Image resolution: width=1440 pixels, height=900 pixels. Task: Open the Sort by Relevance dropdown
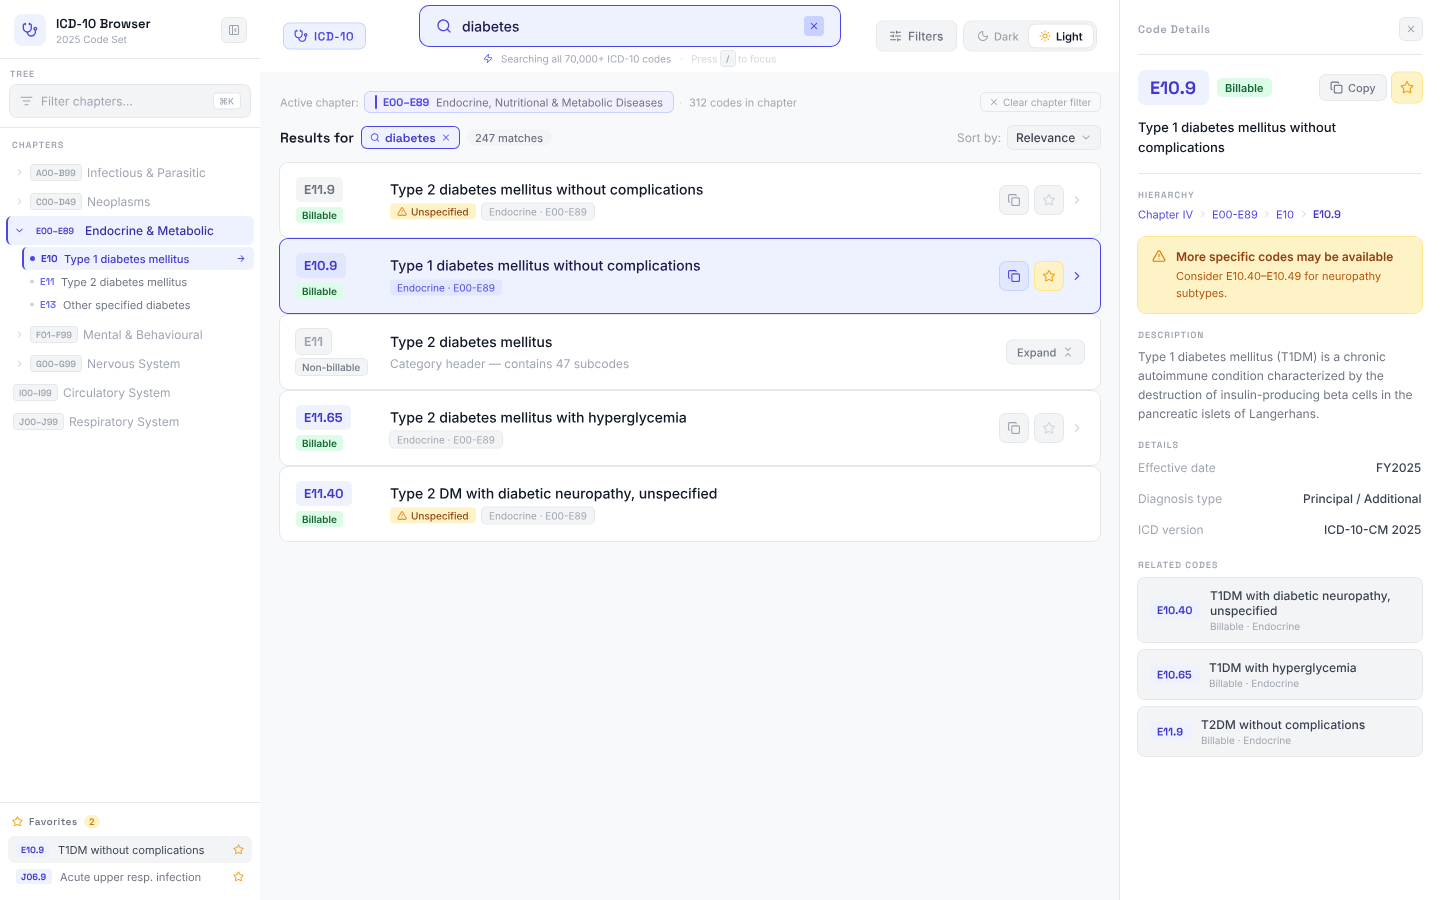(1053, 138)
